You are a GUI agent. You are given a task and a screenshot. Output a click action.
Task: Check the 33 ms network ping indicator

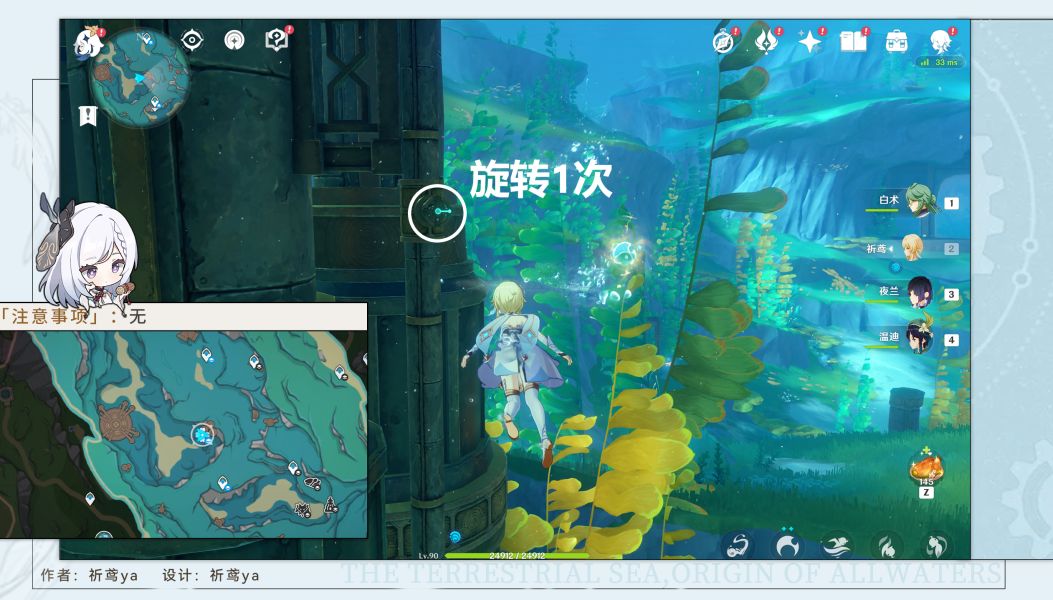[x=940, y=62]
